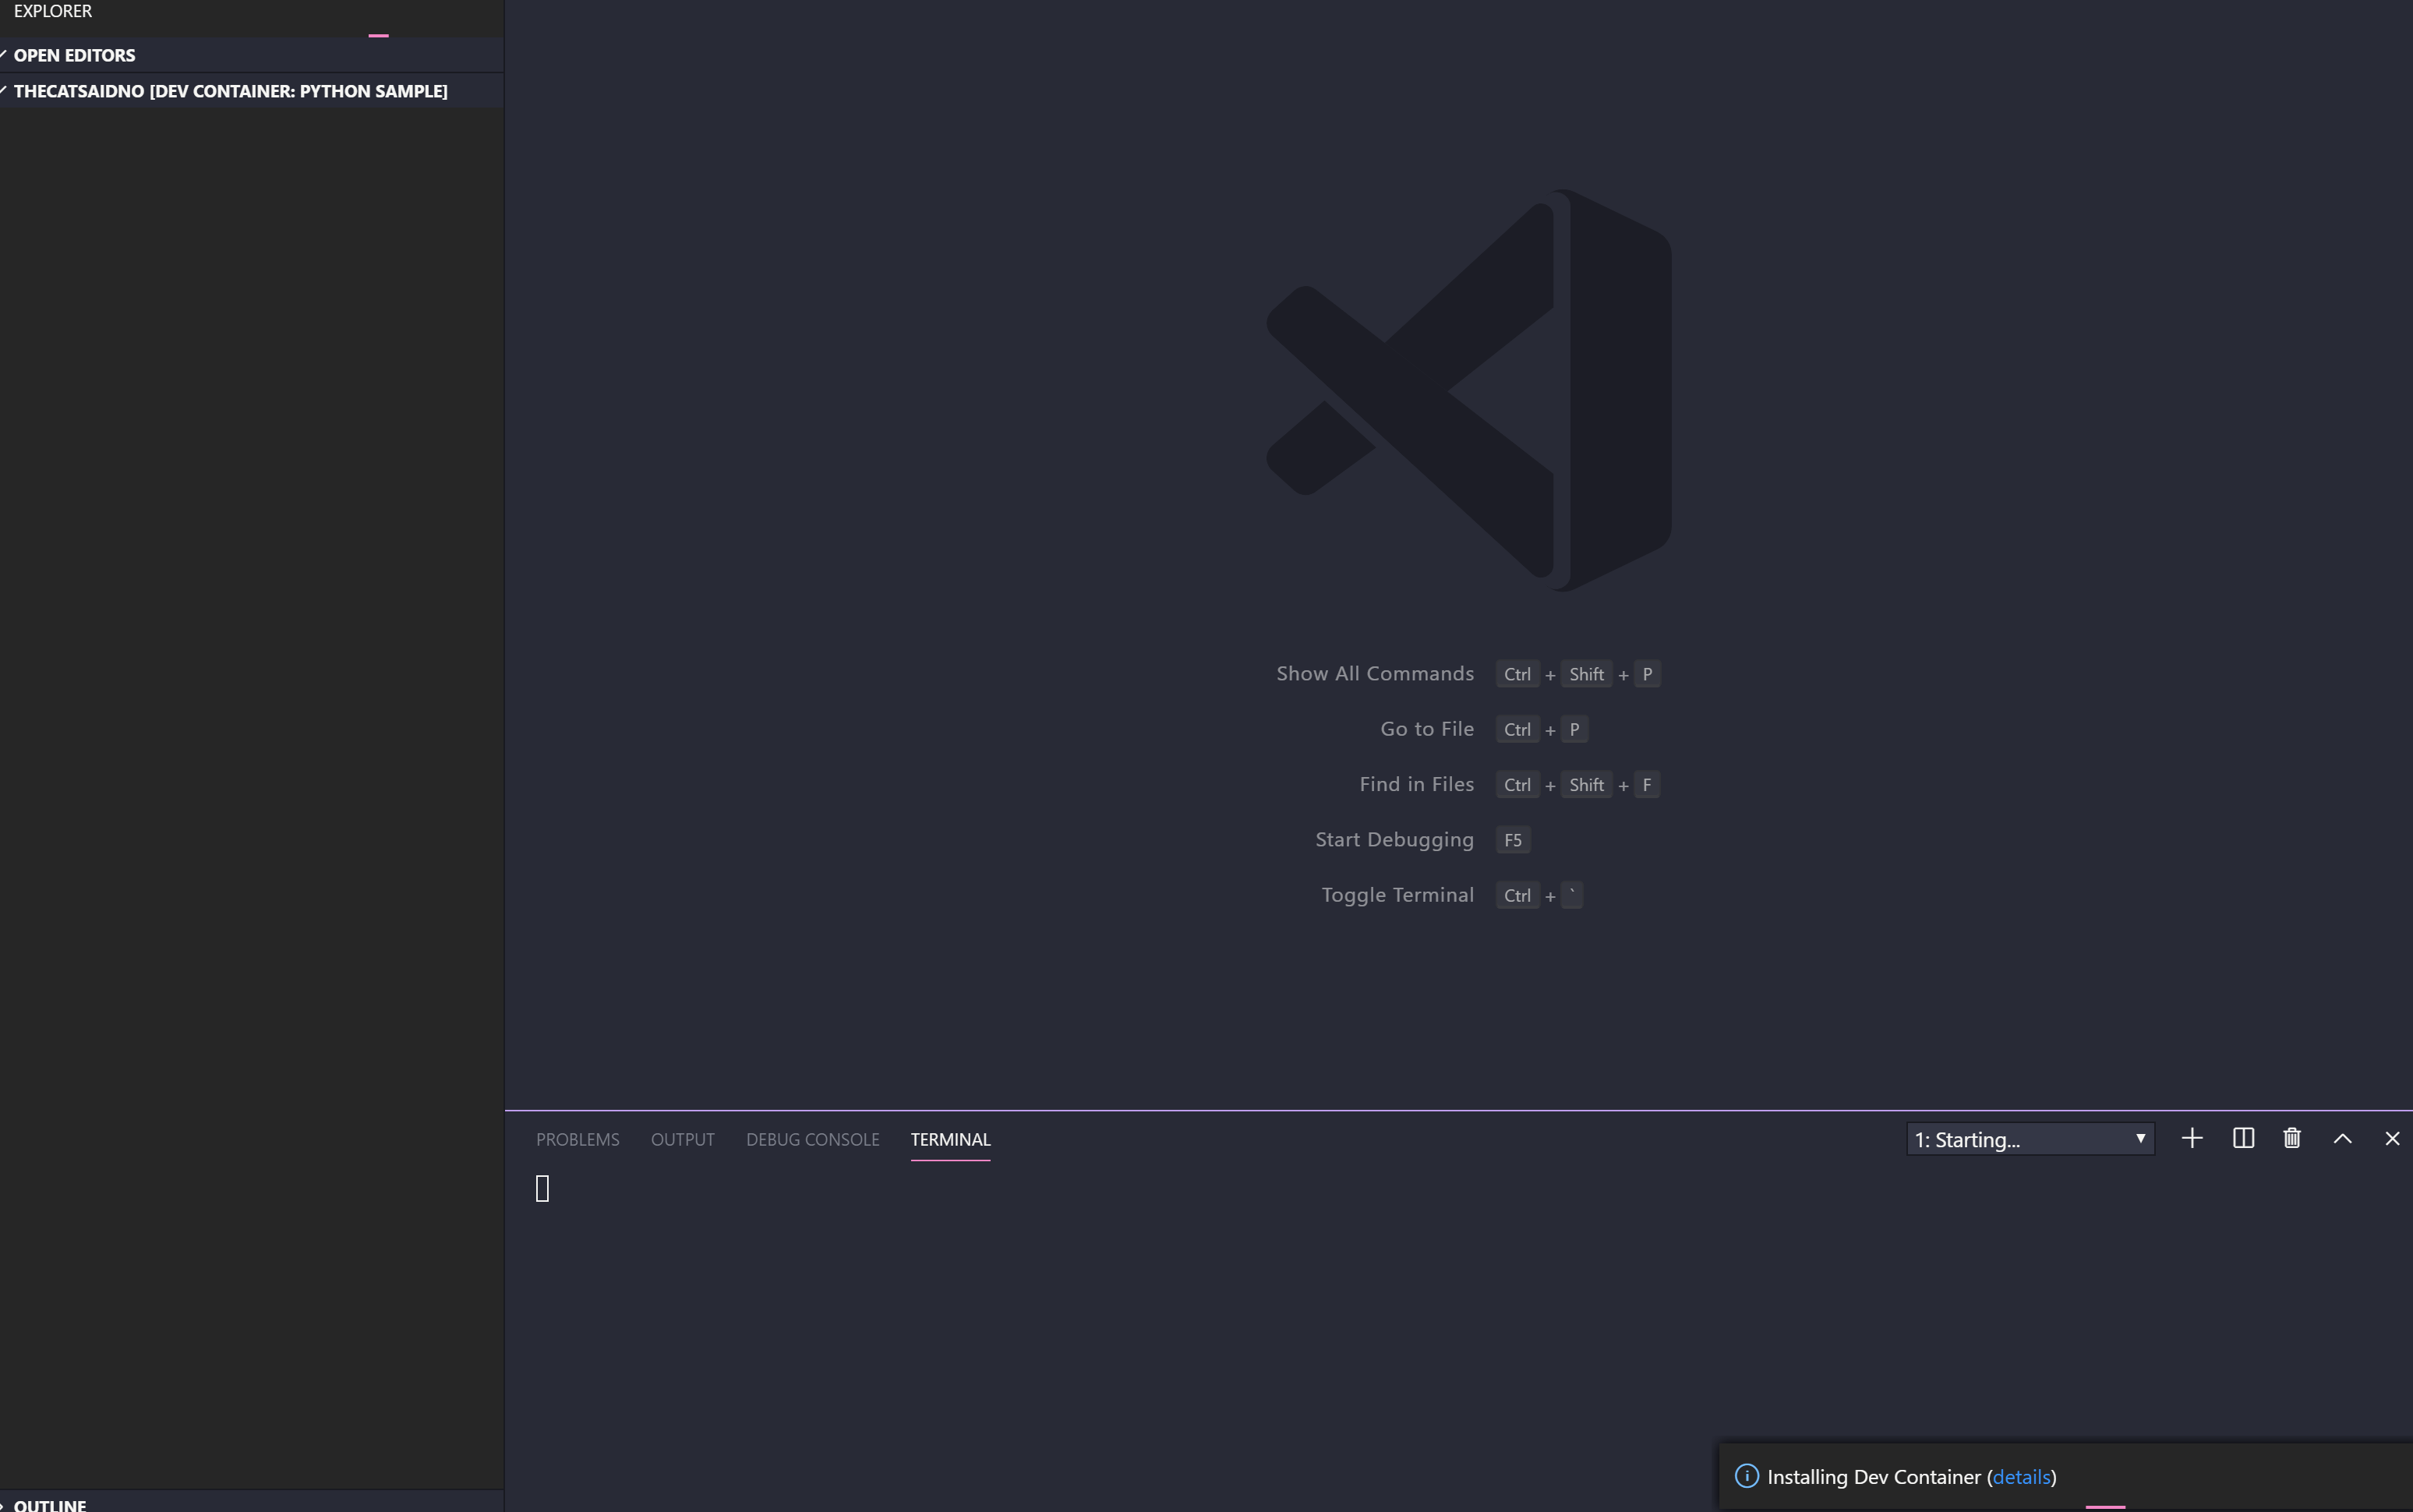This screenshot has height=1512, width=2413.
Task: Close the bottom panel with the X icon
Action: 2393,1138
